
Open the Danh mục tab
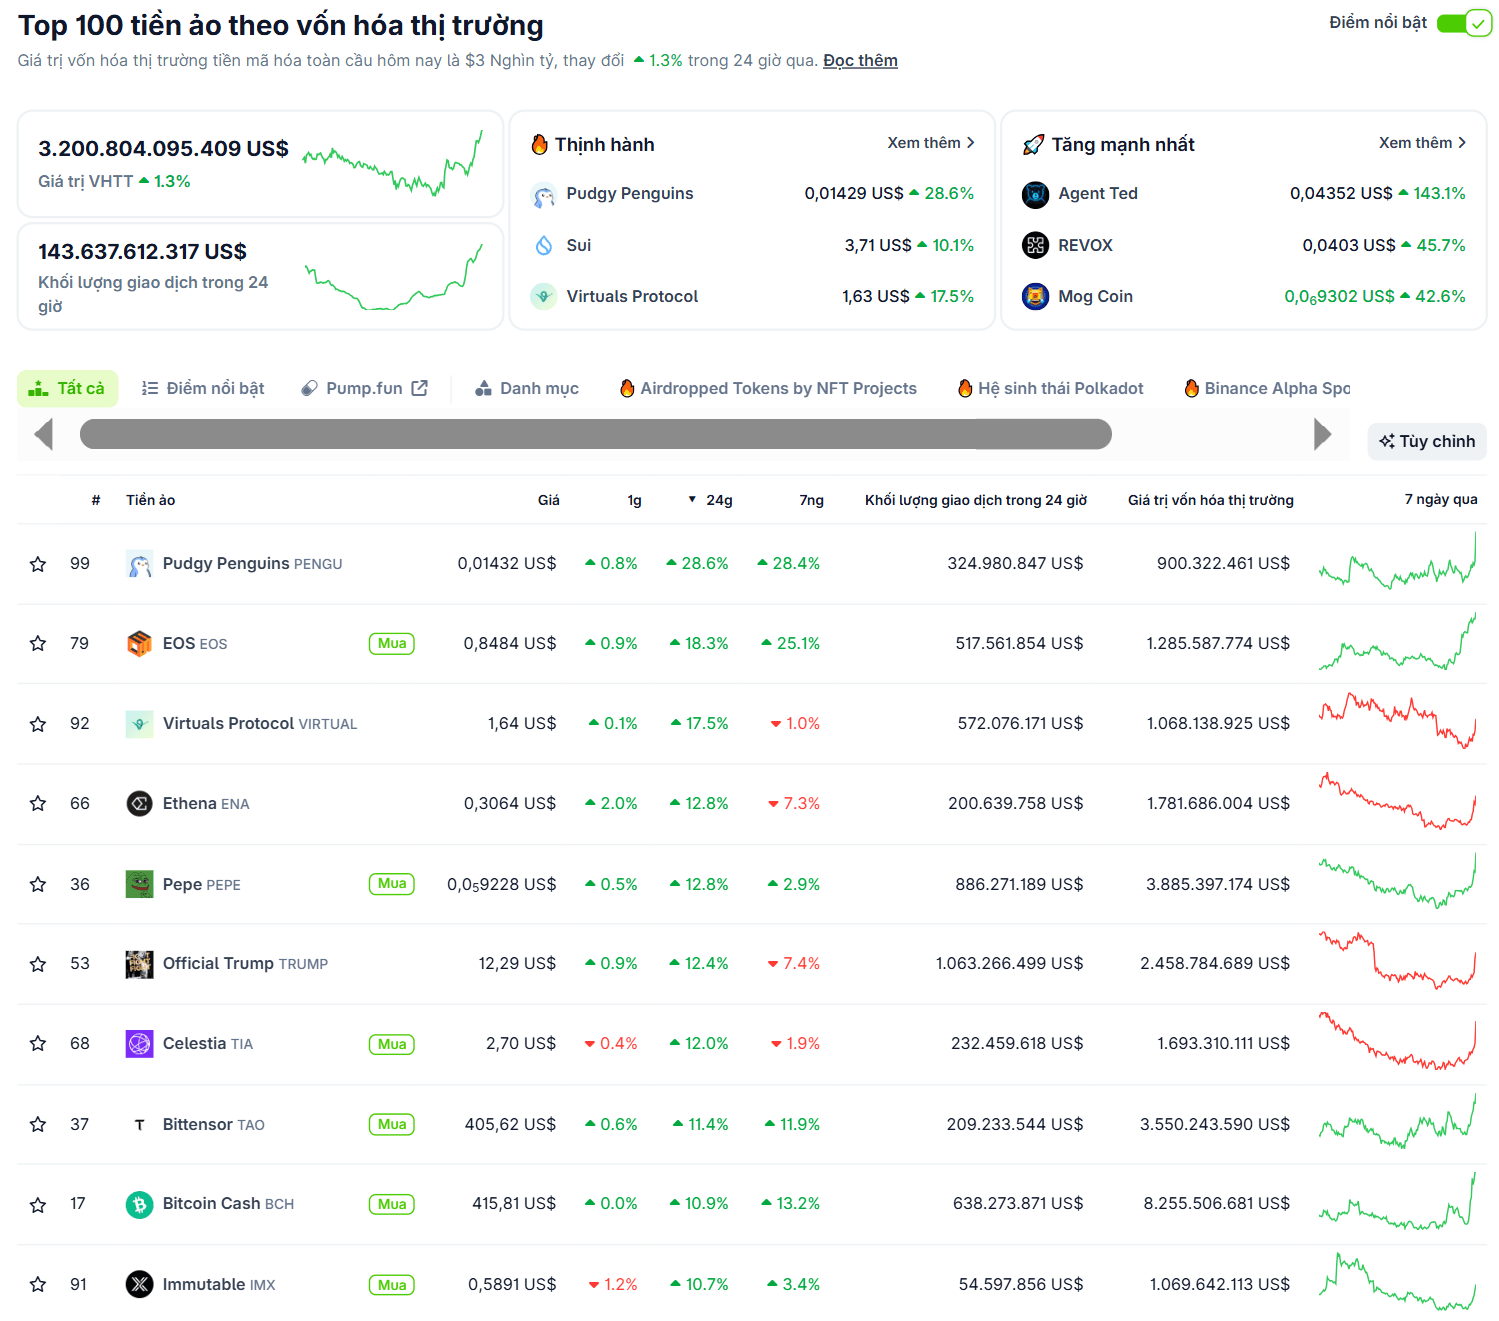click(527, 388)
